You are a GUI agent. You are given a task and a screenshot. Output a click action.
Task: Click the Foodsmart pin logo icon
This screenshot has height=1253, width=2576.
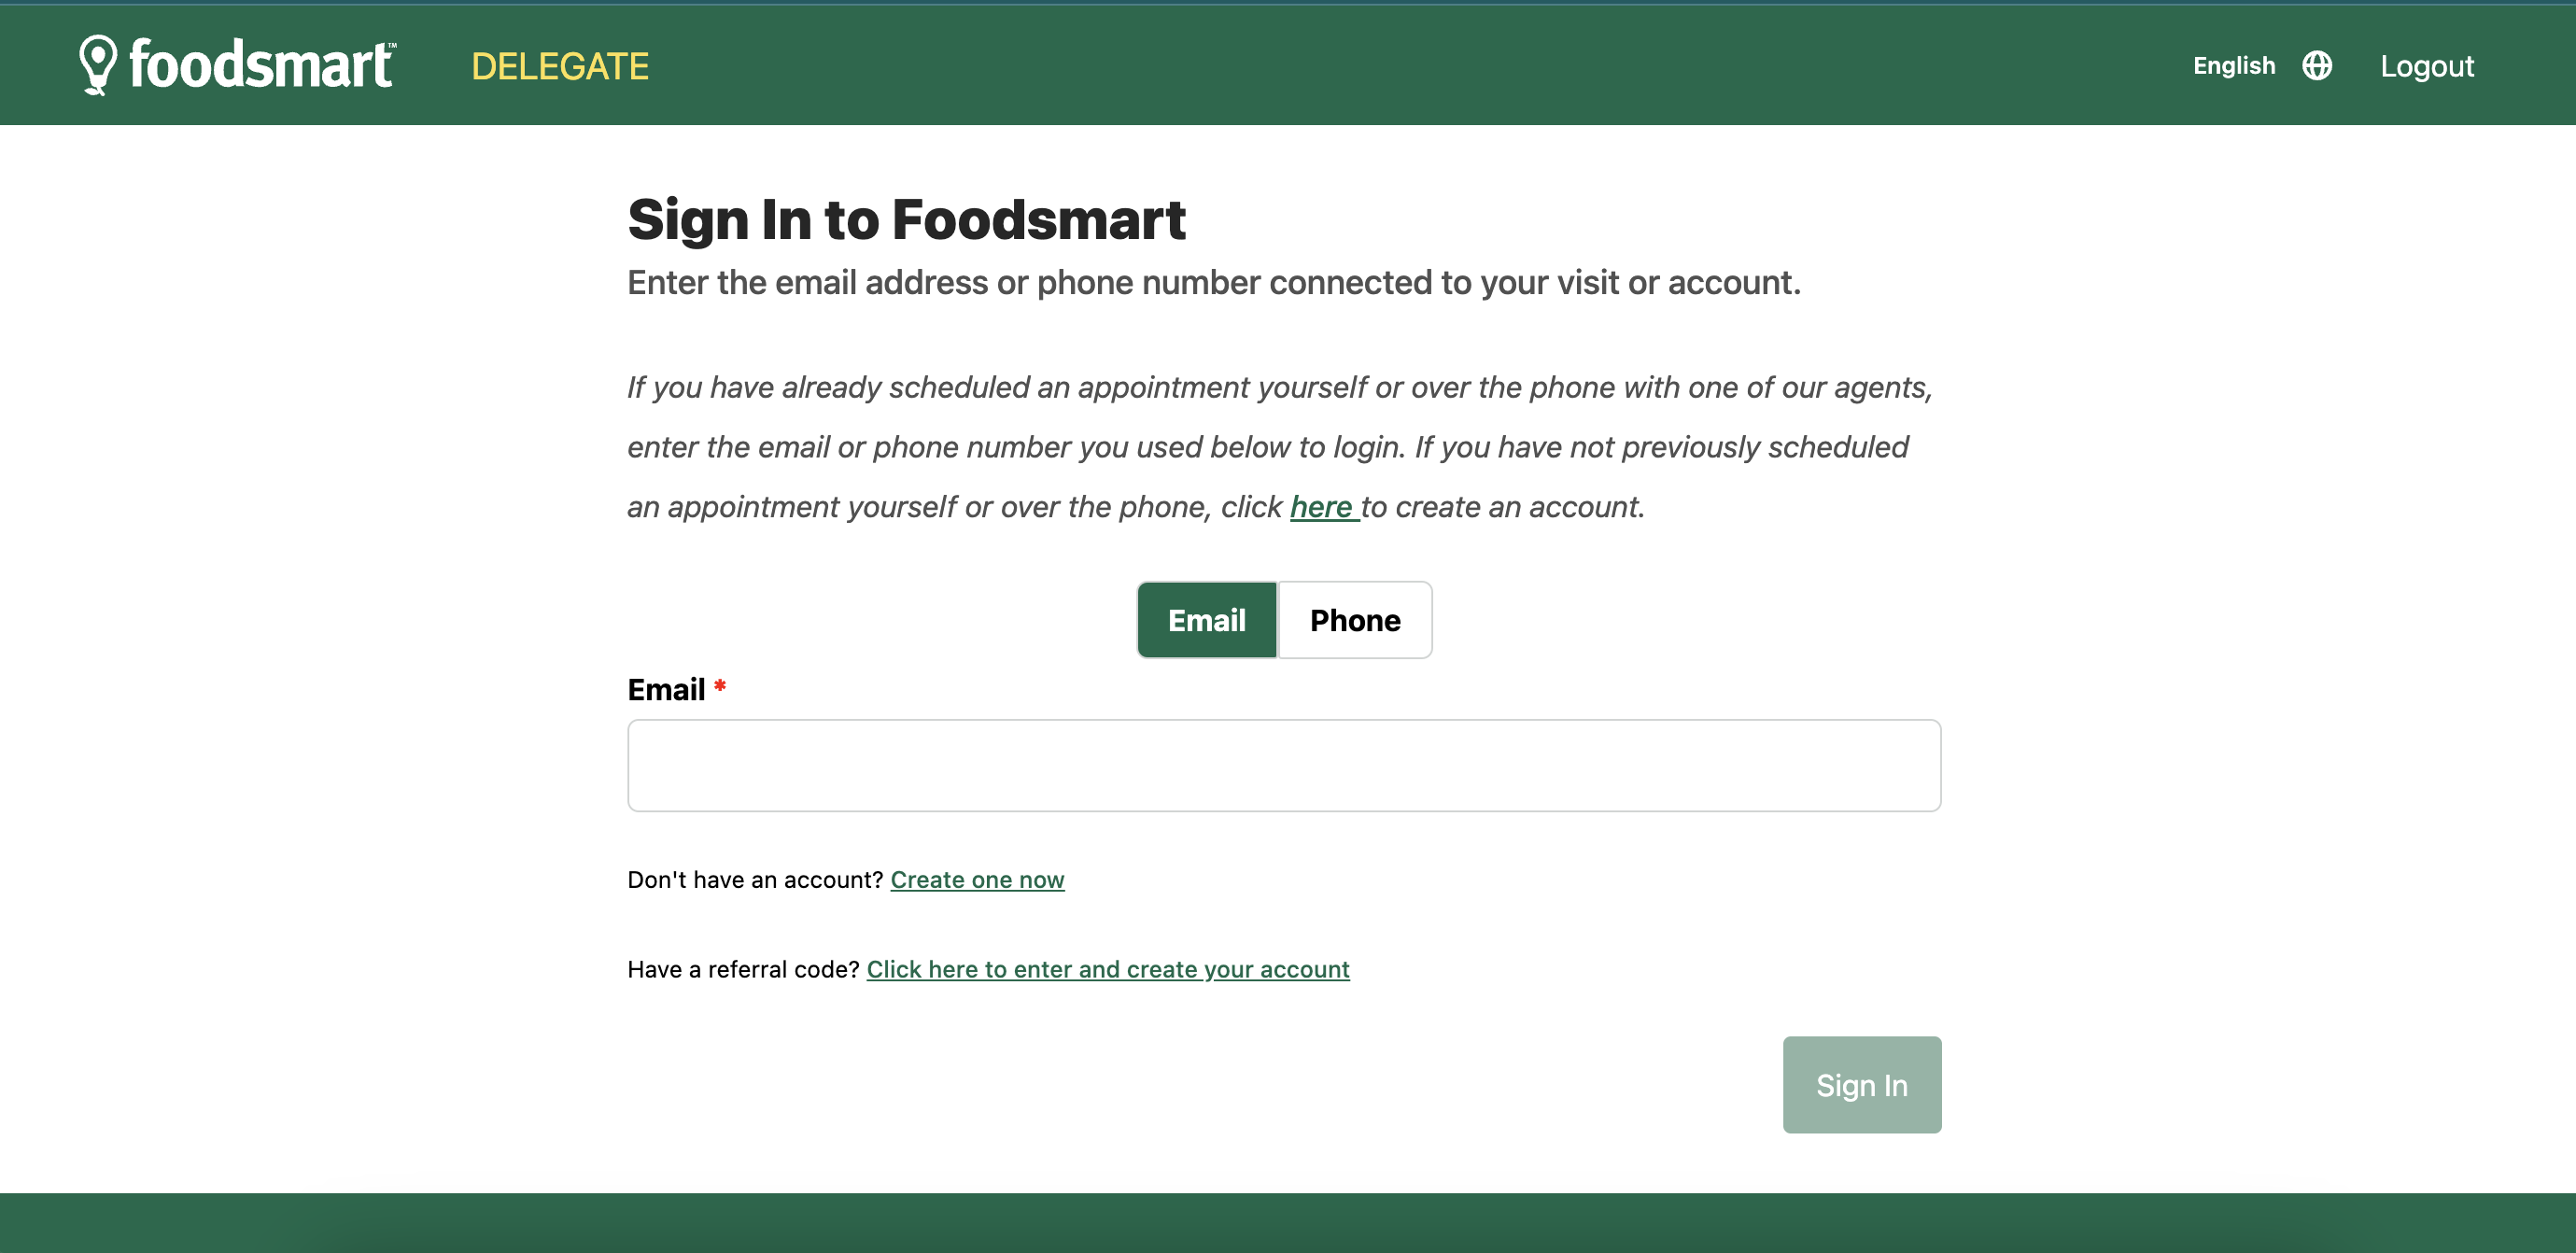click(98, 64)
